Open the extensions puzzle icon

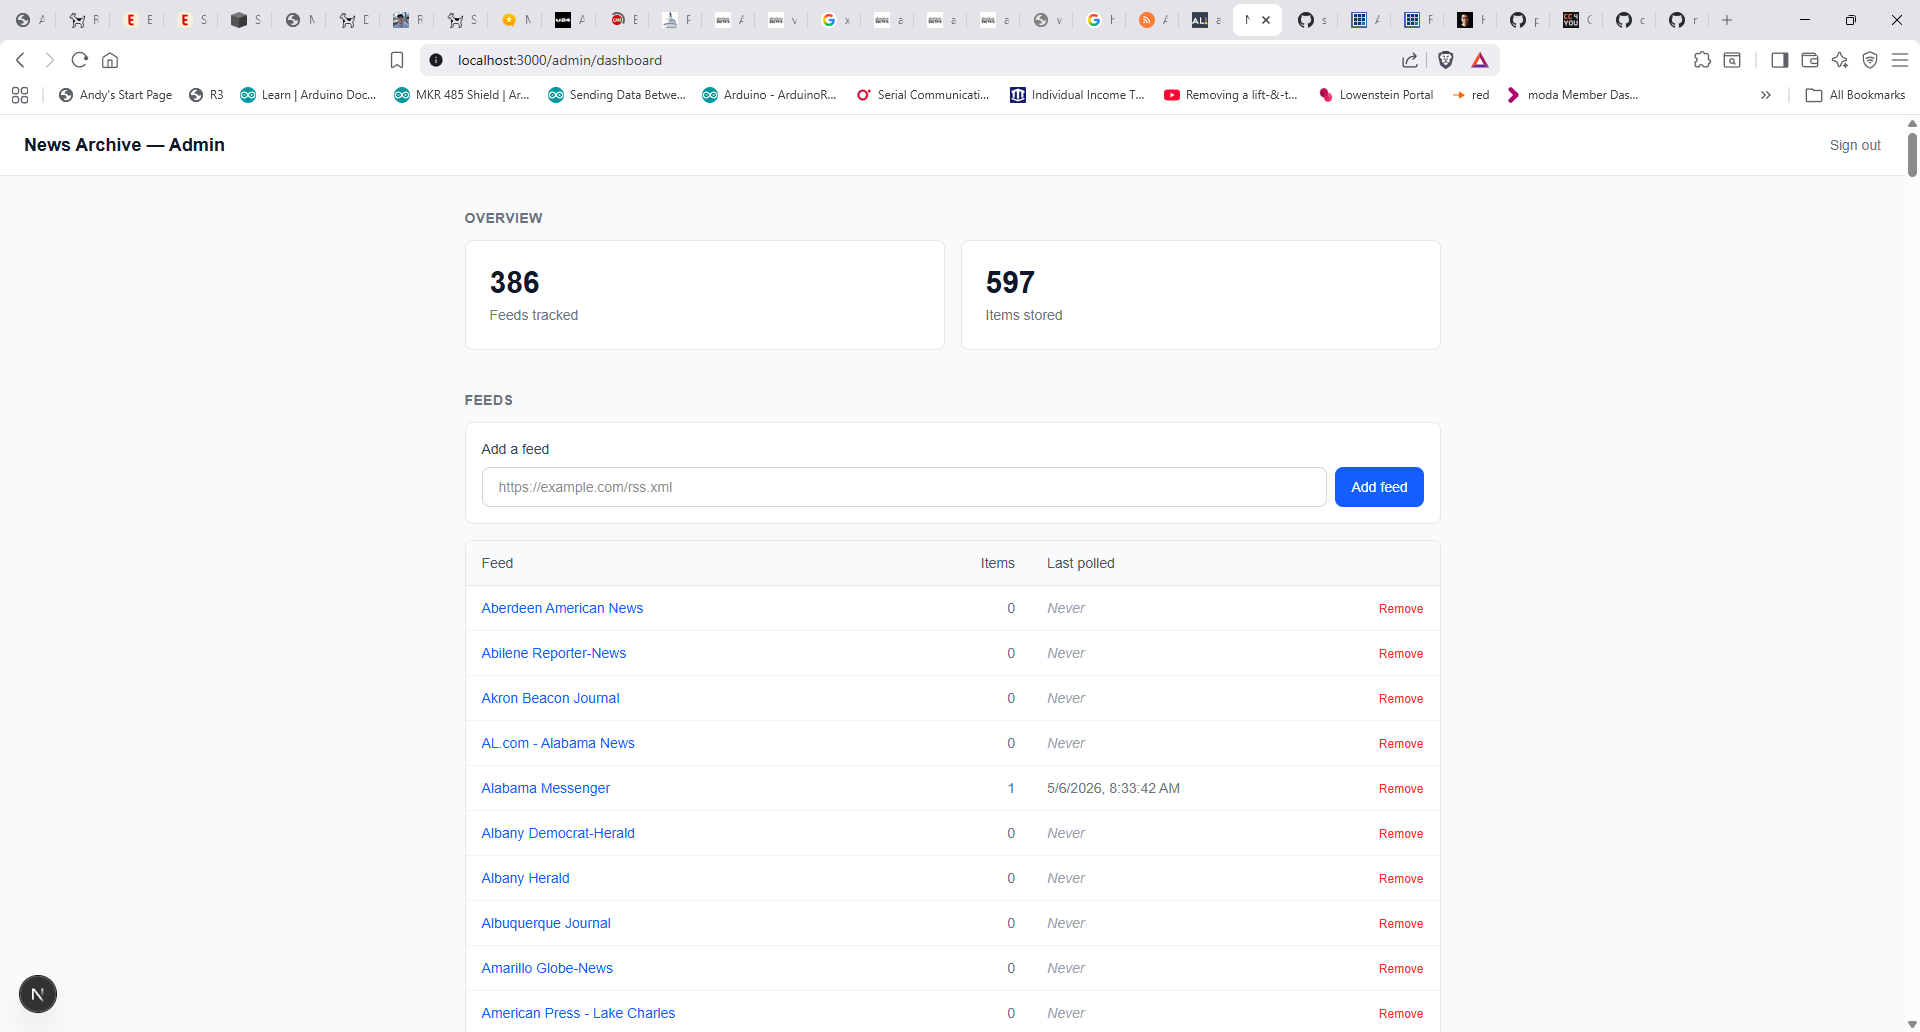coord(1702,60)
